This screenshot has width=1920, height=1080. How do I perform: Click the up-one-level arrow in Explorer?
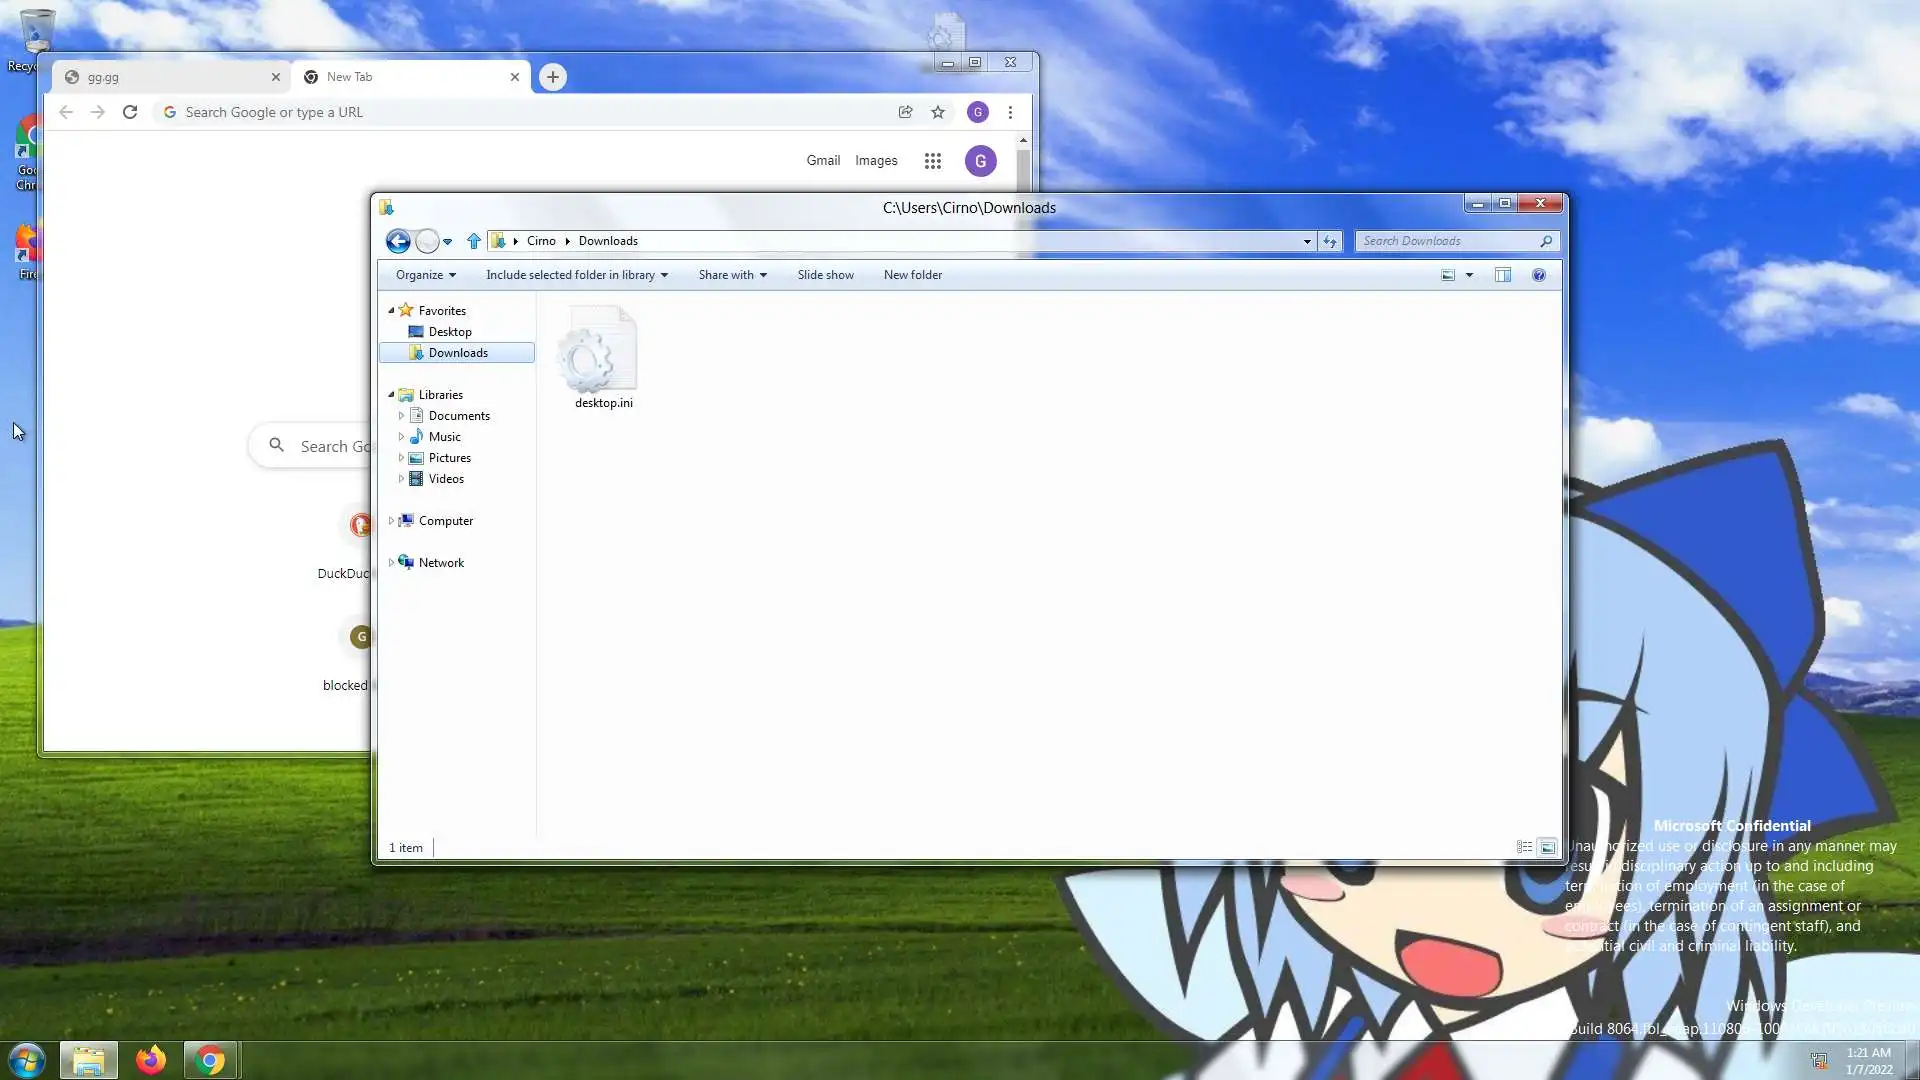tap(474, 241)
